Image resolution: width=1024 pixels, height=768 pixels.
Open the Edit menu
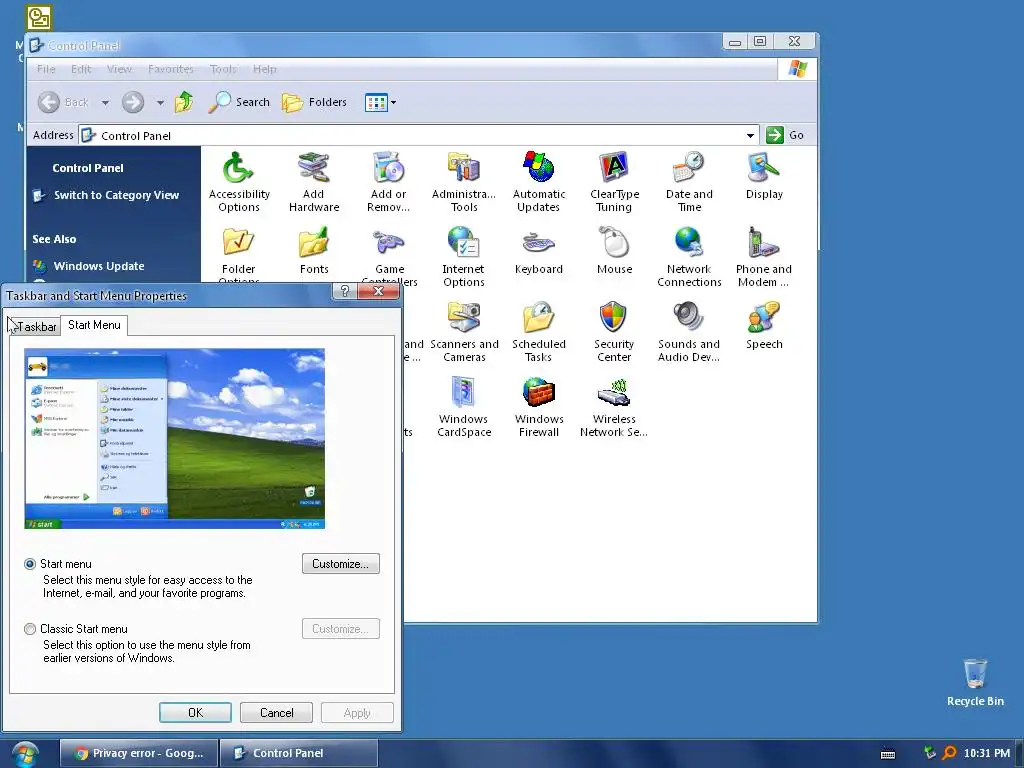pos(81,69)
